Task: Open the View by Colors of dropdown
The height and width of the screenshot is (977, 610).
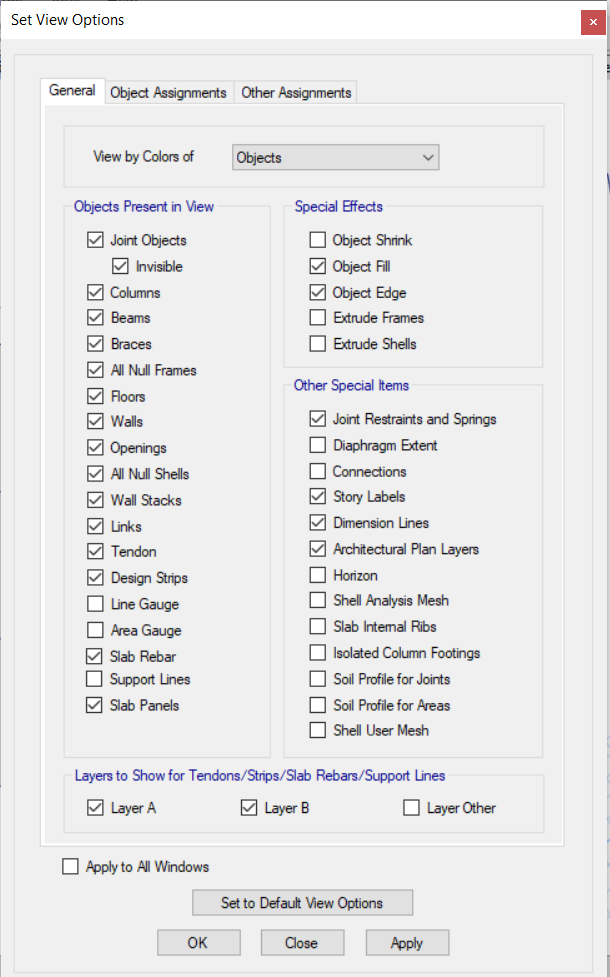Action: point(335,157)
